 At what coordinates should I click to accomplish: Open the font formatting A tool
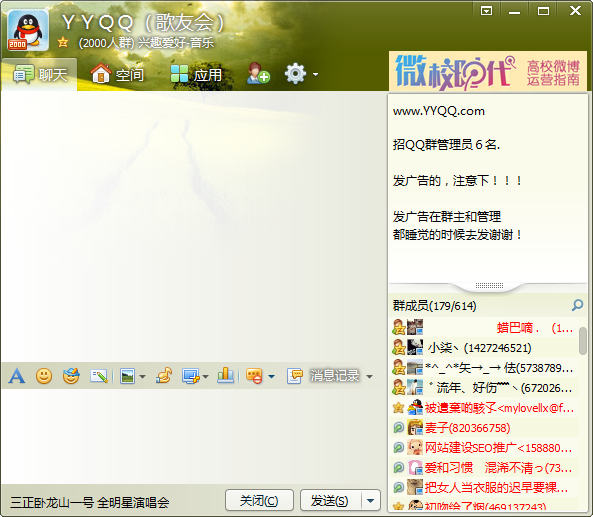pos(17,376)
